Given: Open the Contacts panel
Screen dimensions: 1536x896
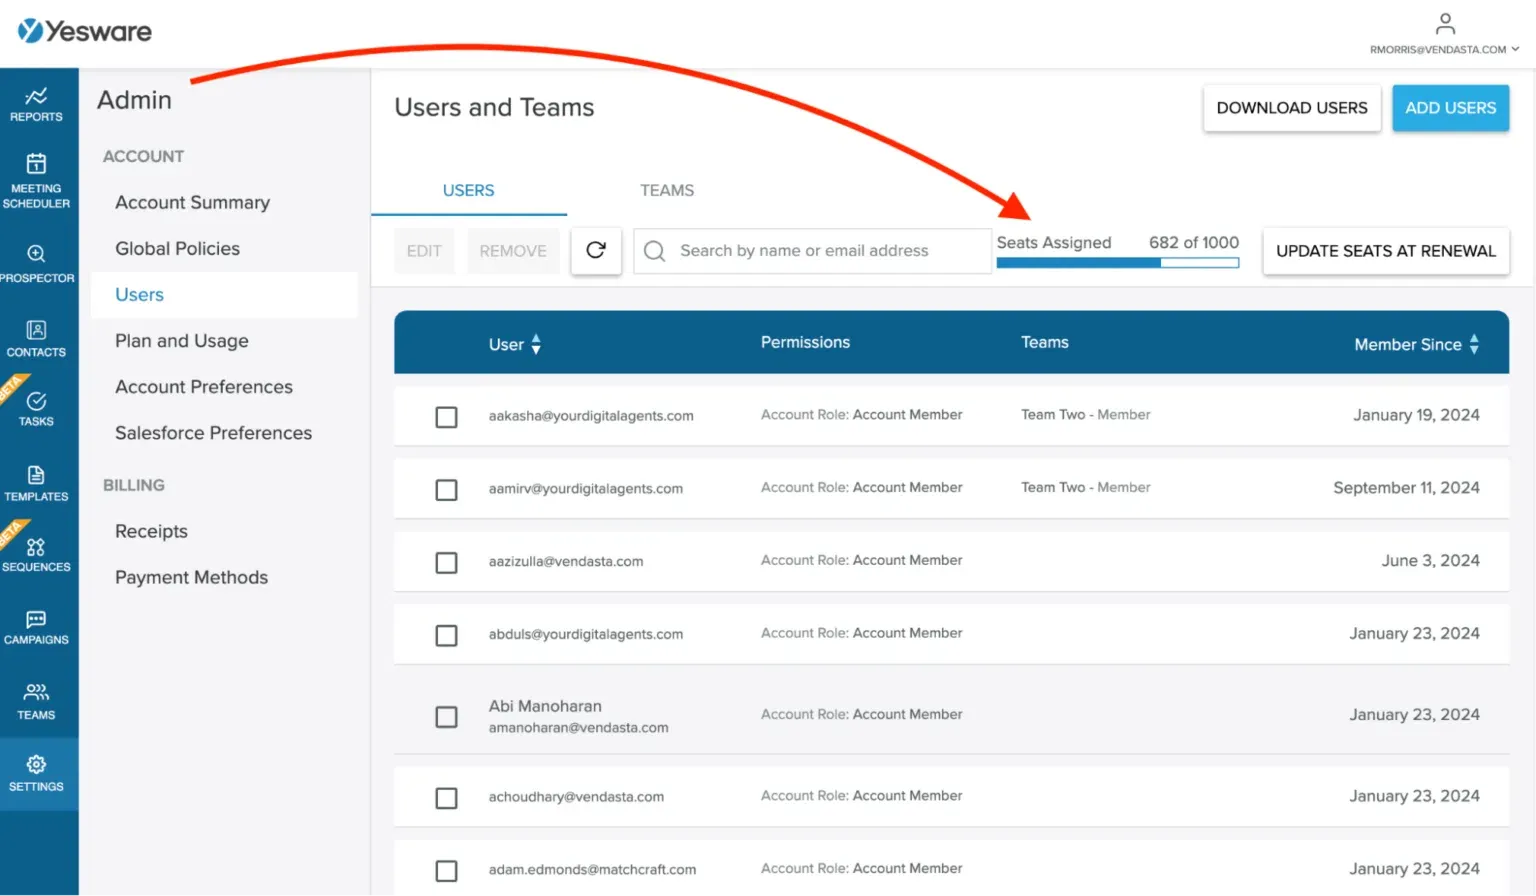Looking at the screenshot, I should point(37,337).
